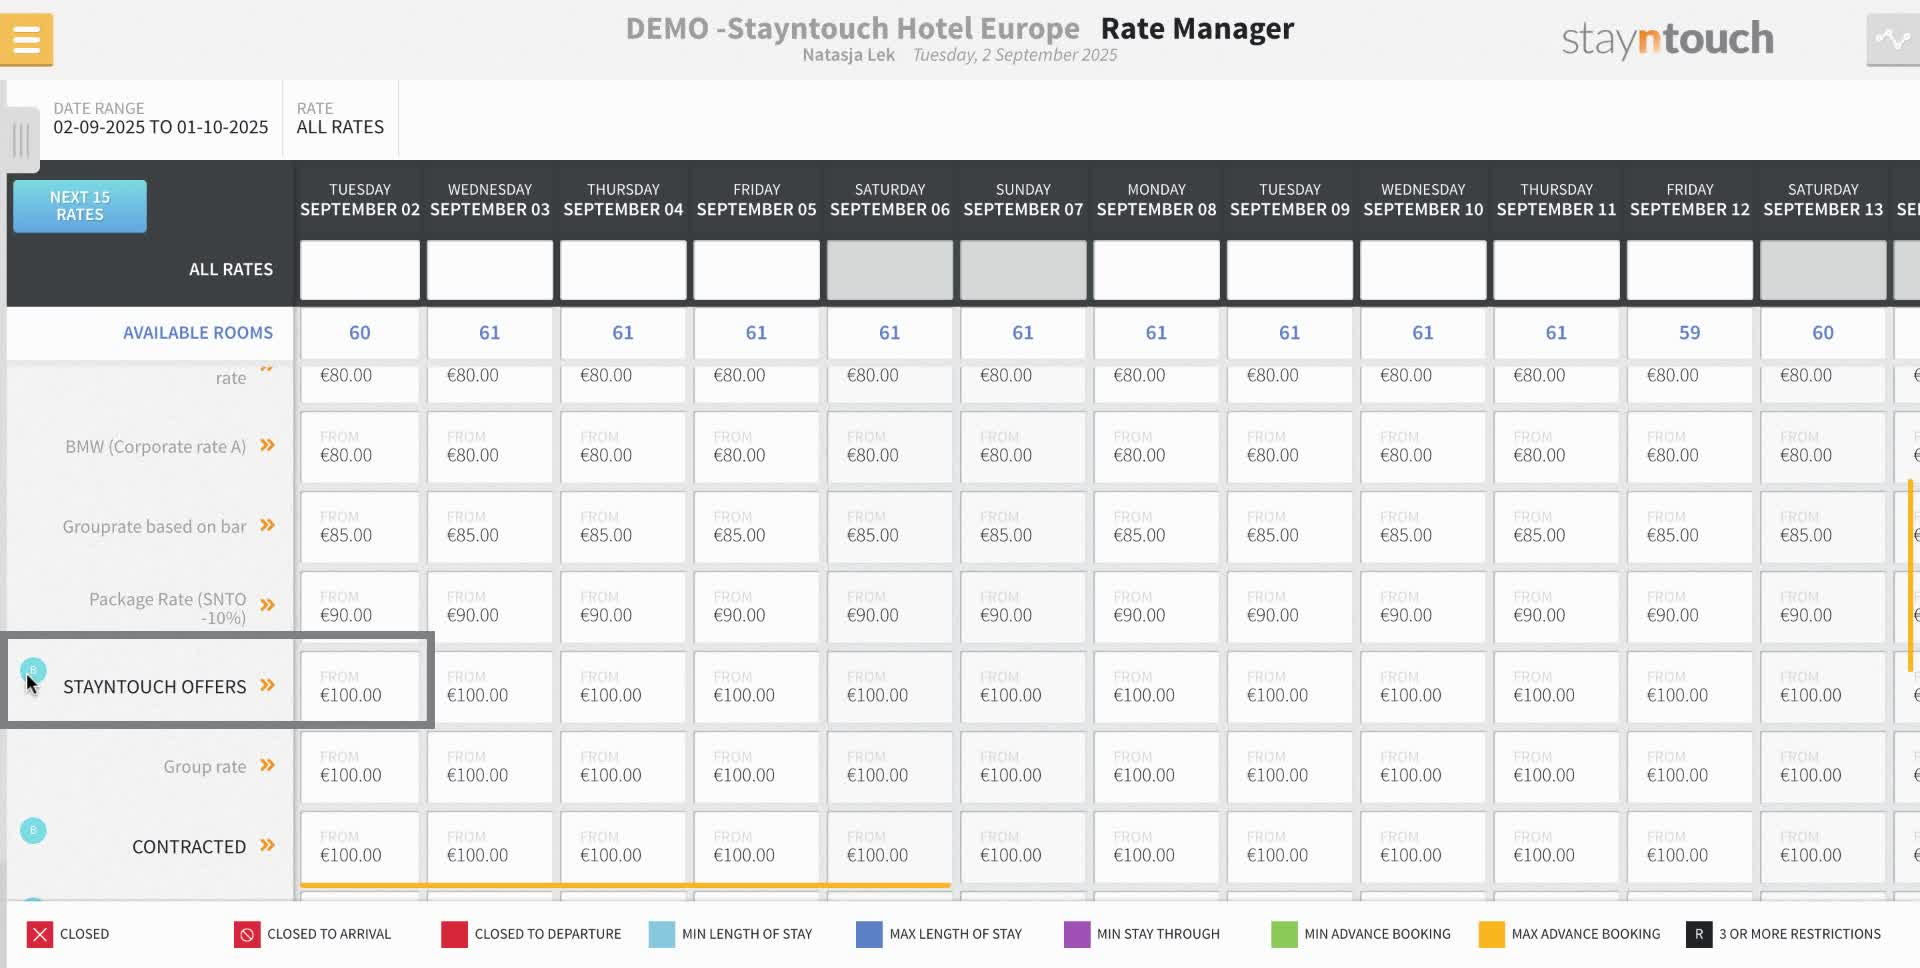1920x968 pixels.
Task: Open the activity graph icon top right
Action: click(1893, 40)
